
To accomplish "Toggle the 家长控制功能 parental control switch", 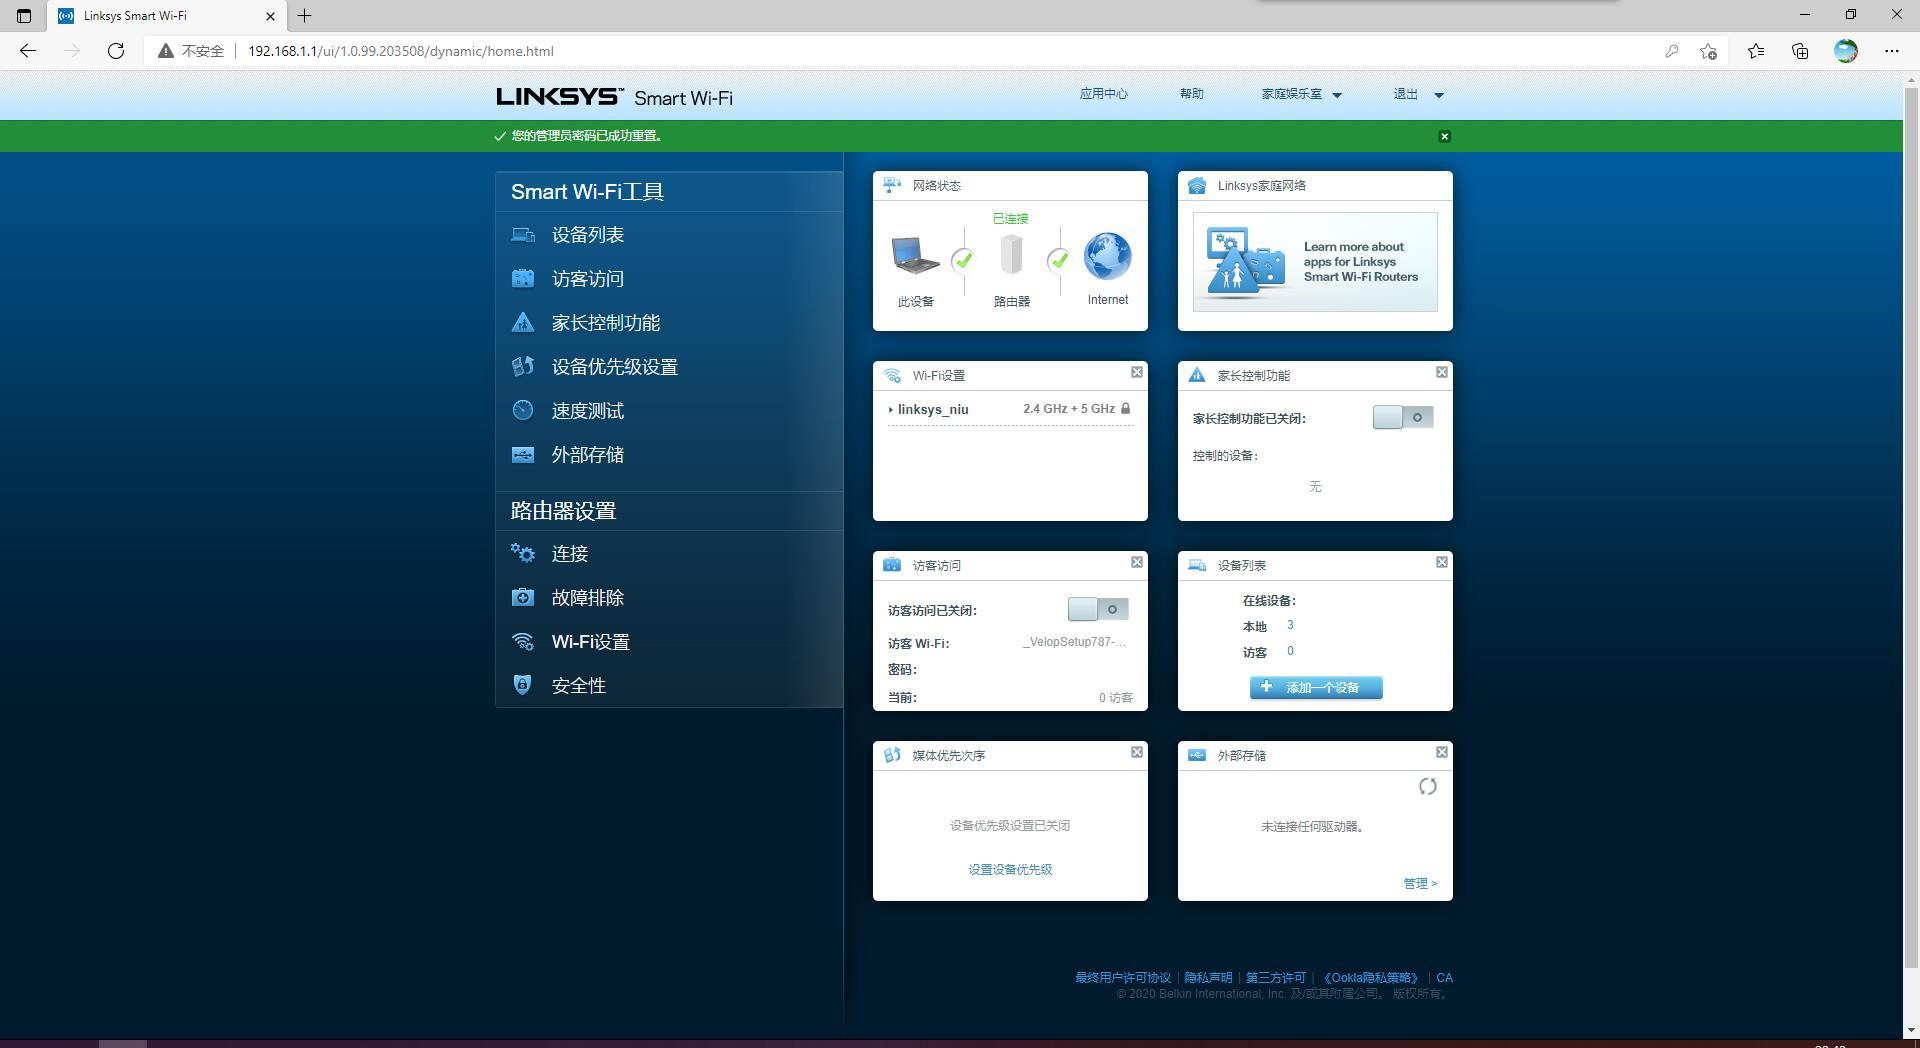I will tap(1403, 418).
